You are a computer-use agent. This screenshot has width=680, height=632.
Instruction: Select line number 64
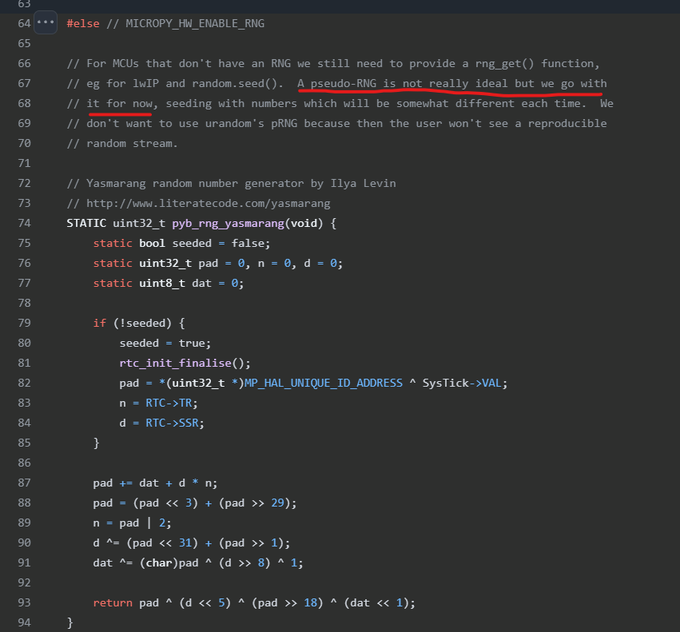tap(24, 23)
